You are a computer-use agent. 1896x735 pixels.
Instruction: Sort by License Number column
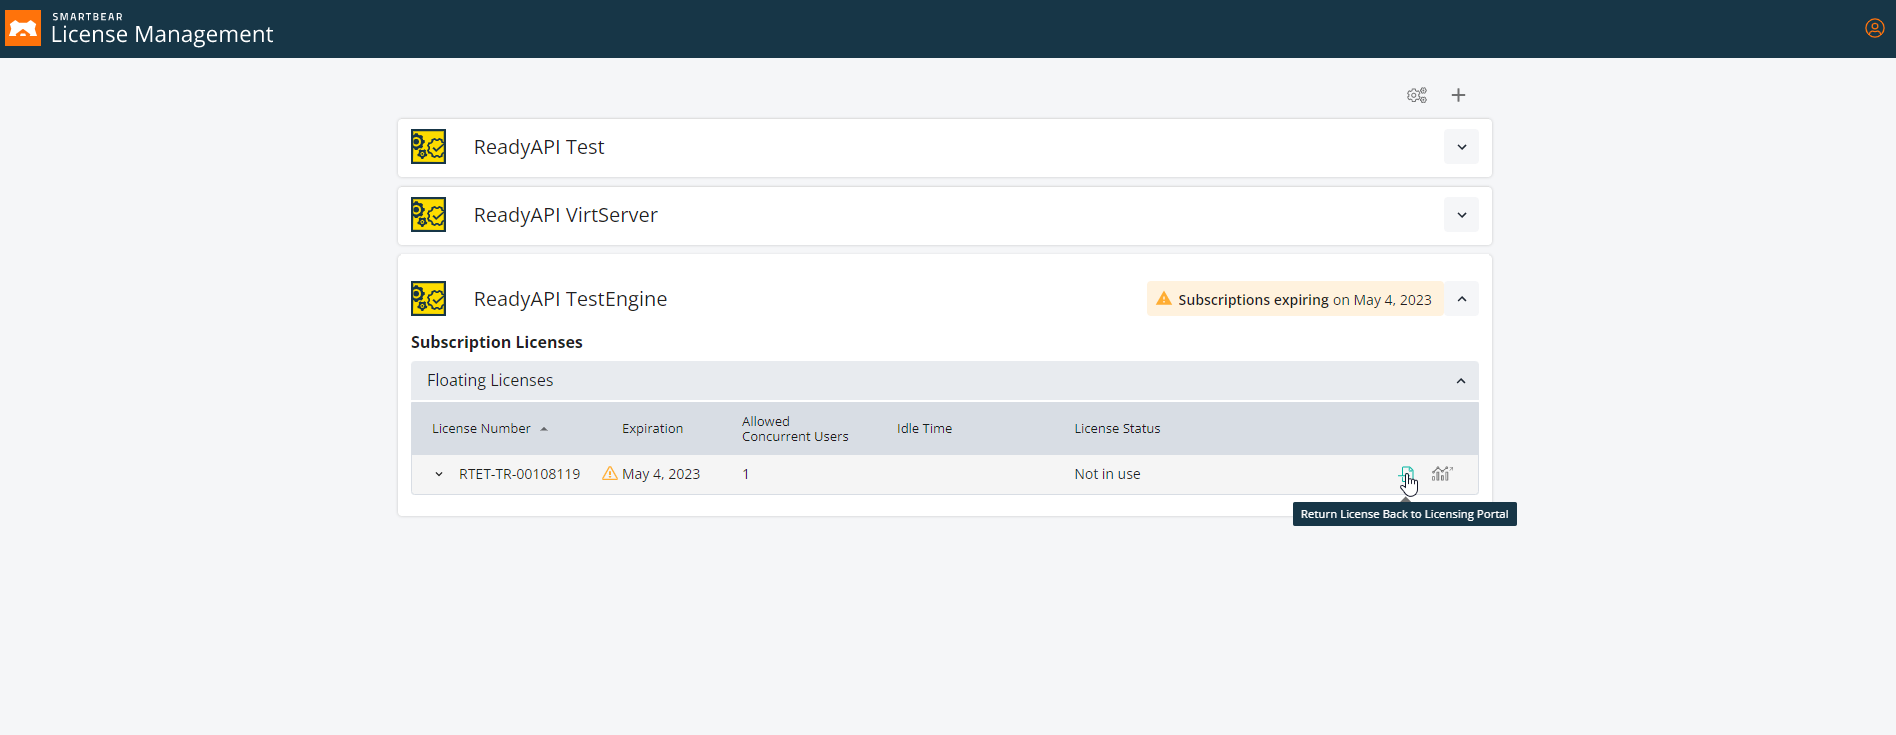click(490, 428)
